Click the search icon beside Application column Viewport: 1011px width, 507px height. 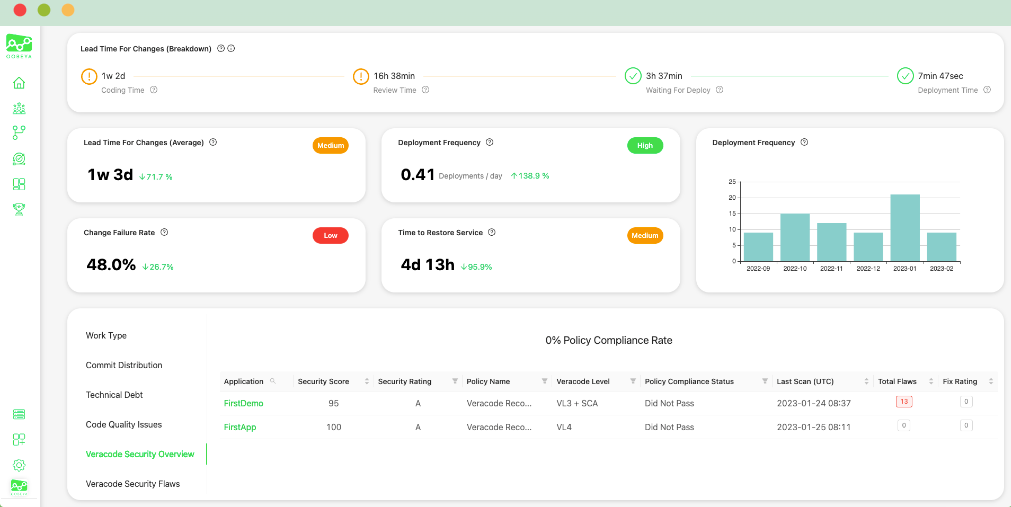click(x=272, y=381)
